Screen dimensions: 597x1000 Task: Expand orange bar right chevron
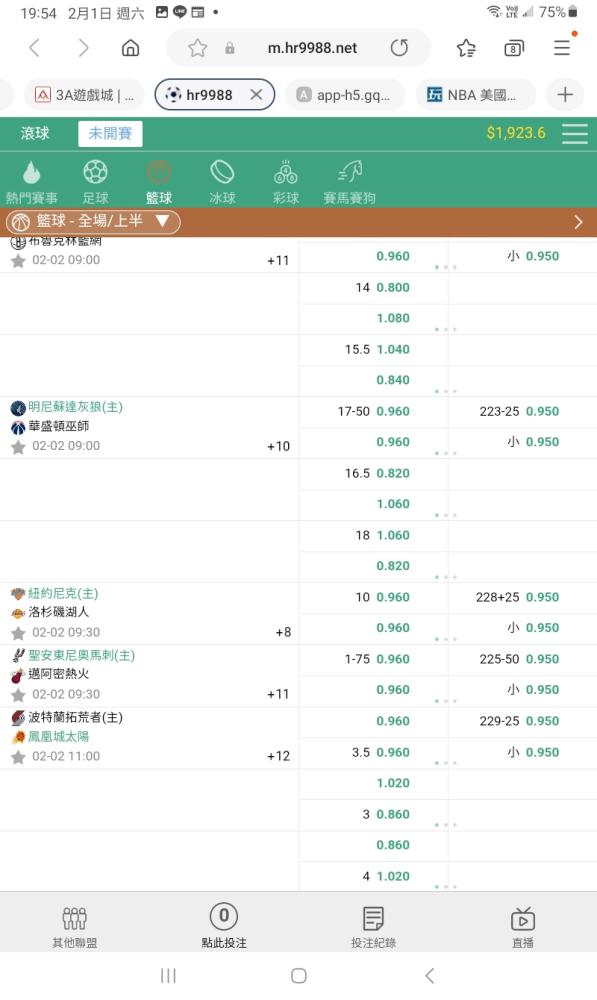click(578, 222)
